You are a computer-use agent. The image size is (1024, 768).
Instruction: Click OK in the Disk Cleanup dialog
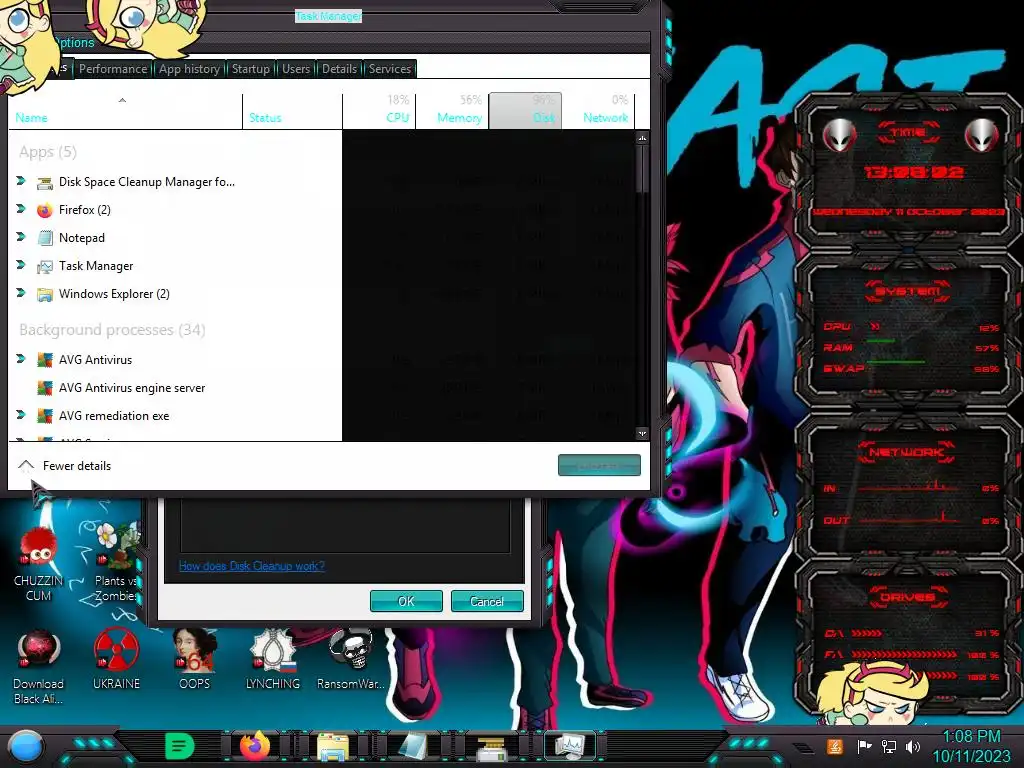(406, 601)
